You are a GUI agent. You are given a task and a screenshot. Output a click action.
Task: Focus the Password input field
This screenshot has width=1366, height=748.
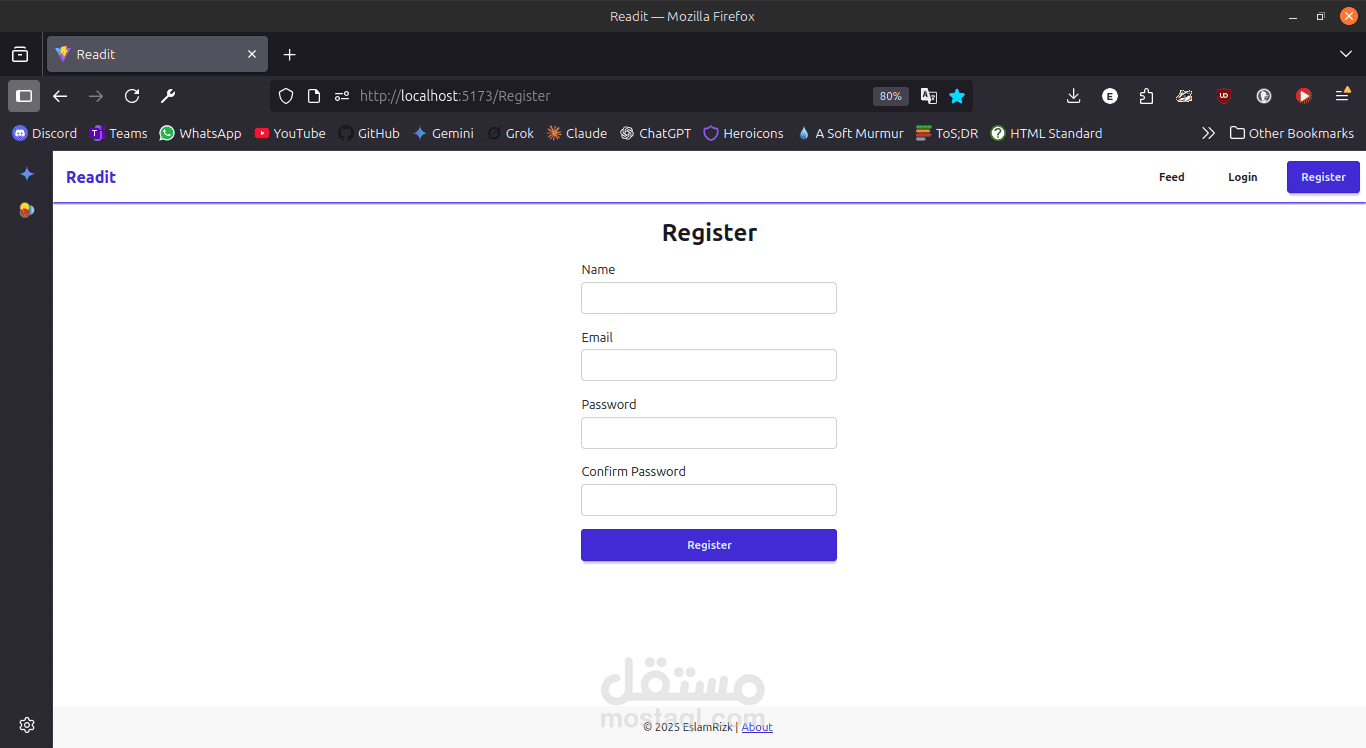pos(709,433)
